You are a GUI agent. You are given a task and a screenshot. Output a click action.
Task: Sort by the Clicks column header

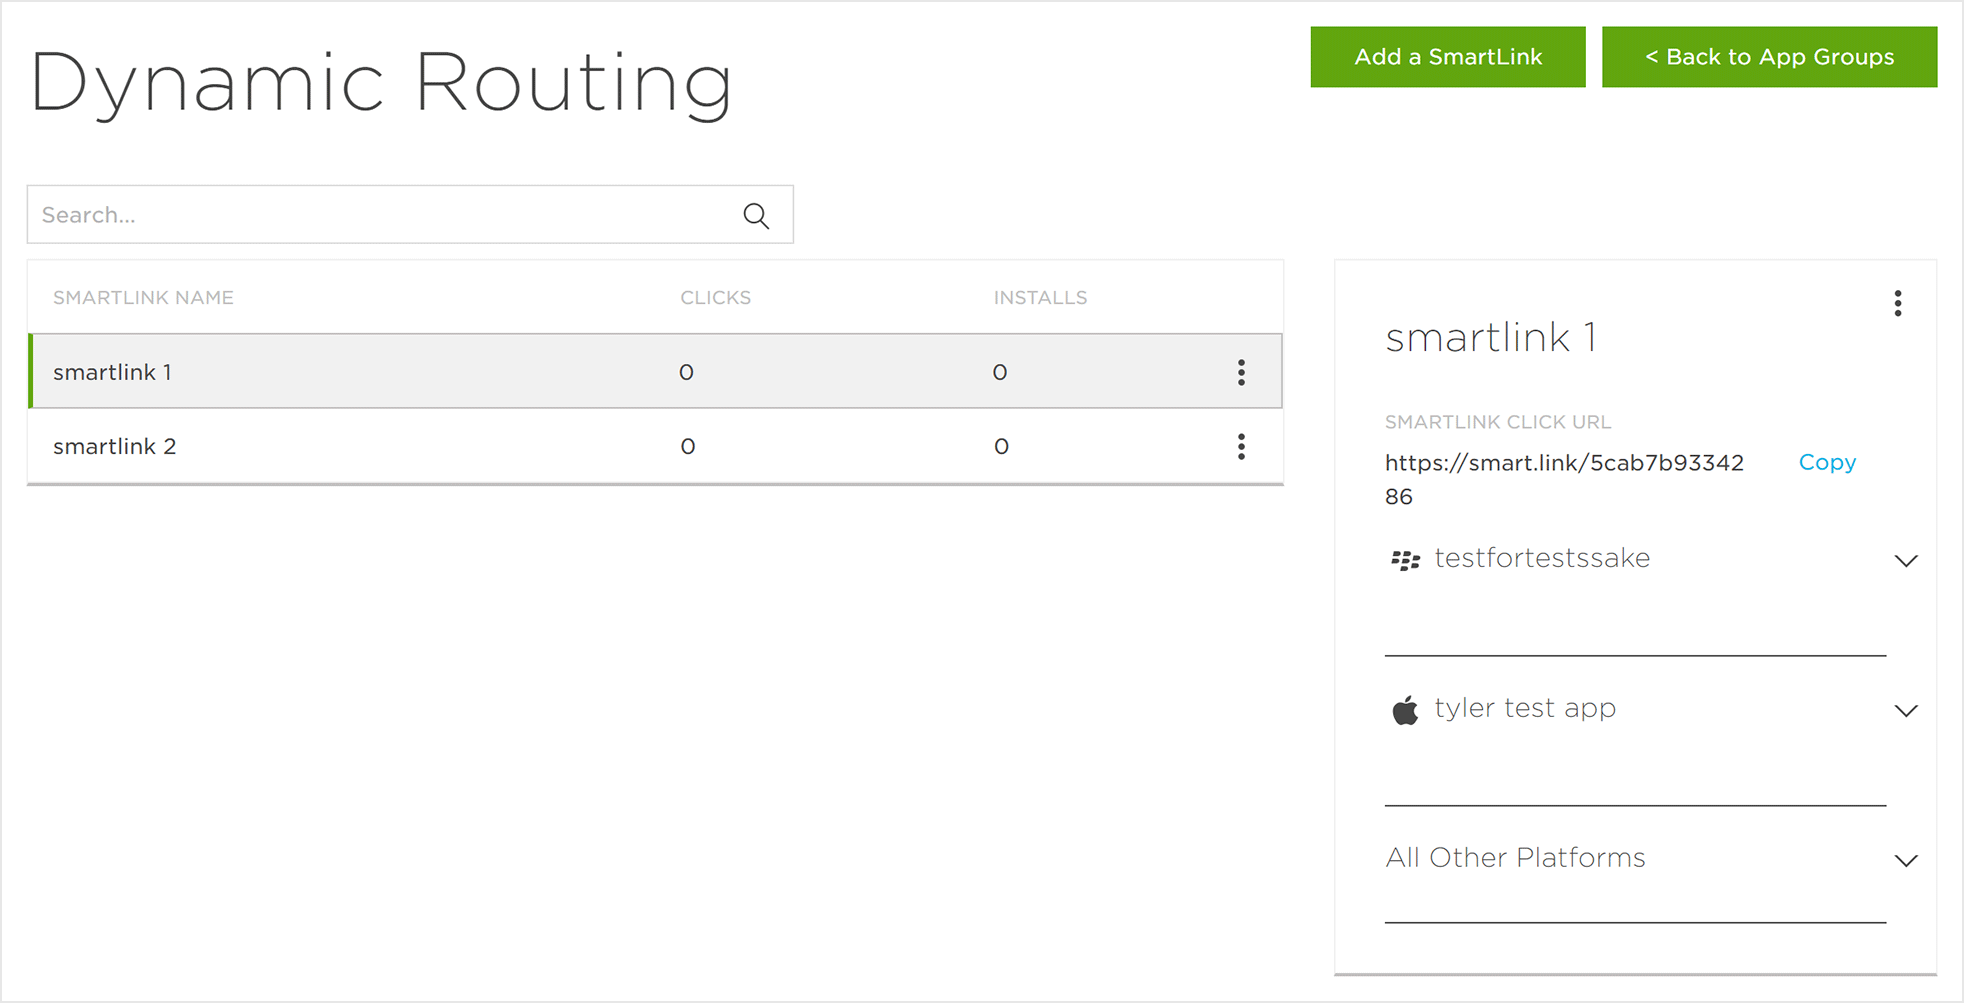[715, 298]
